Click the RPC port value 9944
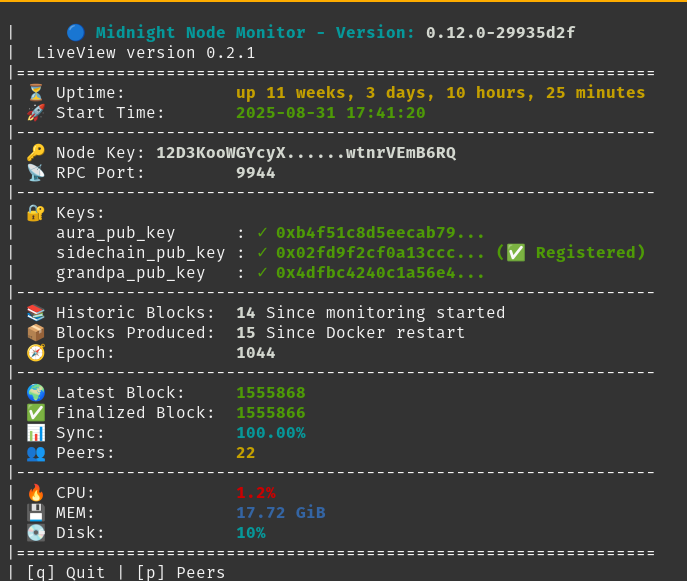The height and width of the screenshot is (581, 687). (x=256, y=173)
